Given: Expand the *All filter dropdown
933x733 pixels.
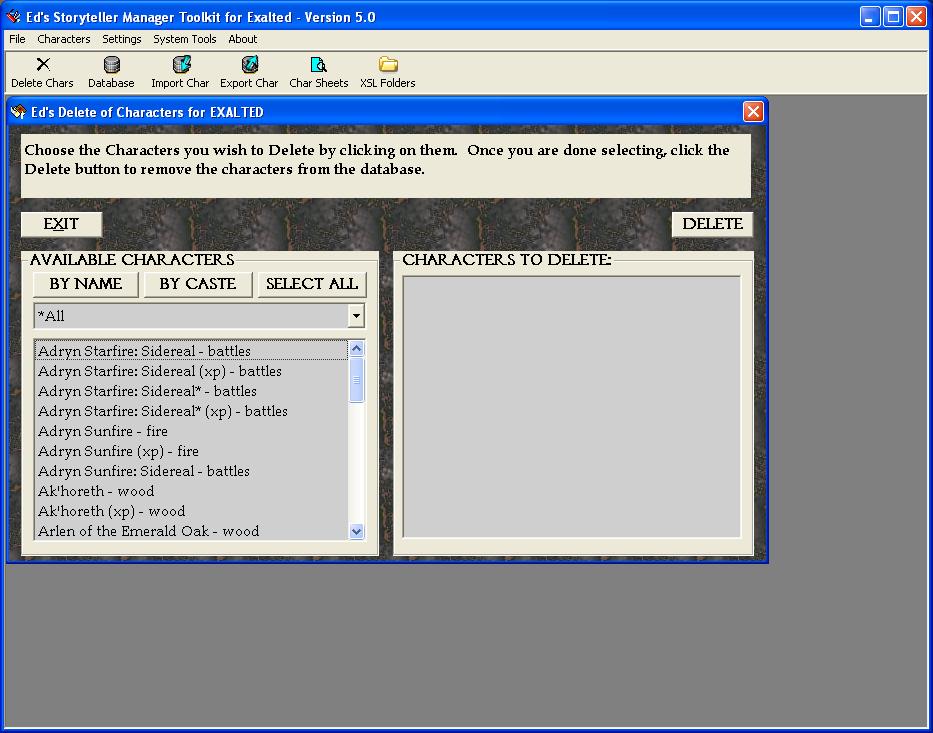Looking at the screenshot, I should tap(356, 316).
